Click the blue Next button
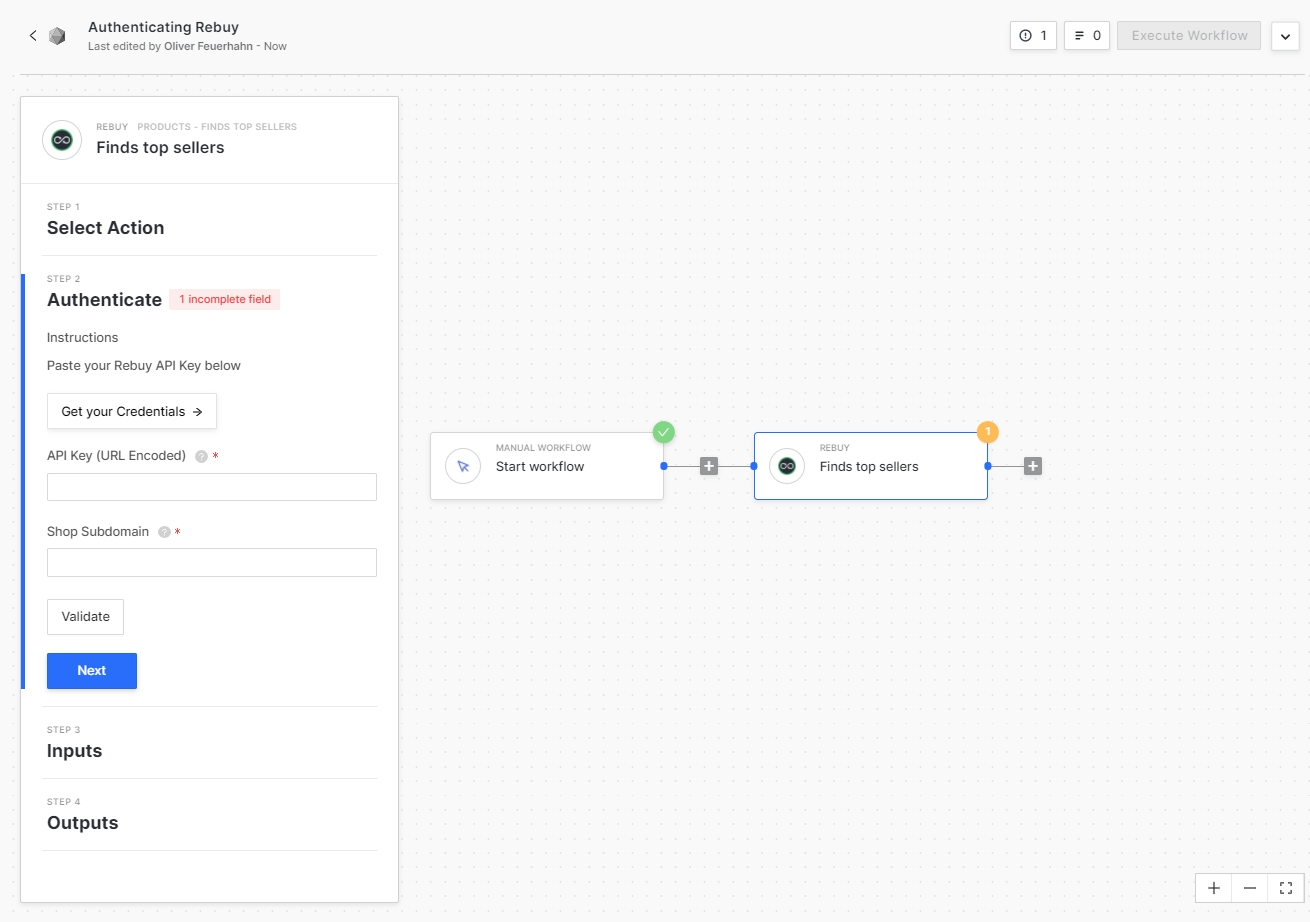The image size is (1310, 922). (92, 671)
